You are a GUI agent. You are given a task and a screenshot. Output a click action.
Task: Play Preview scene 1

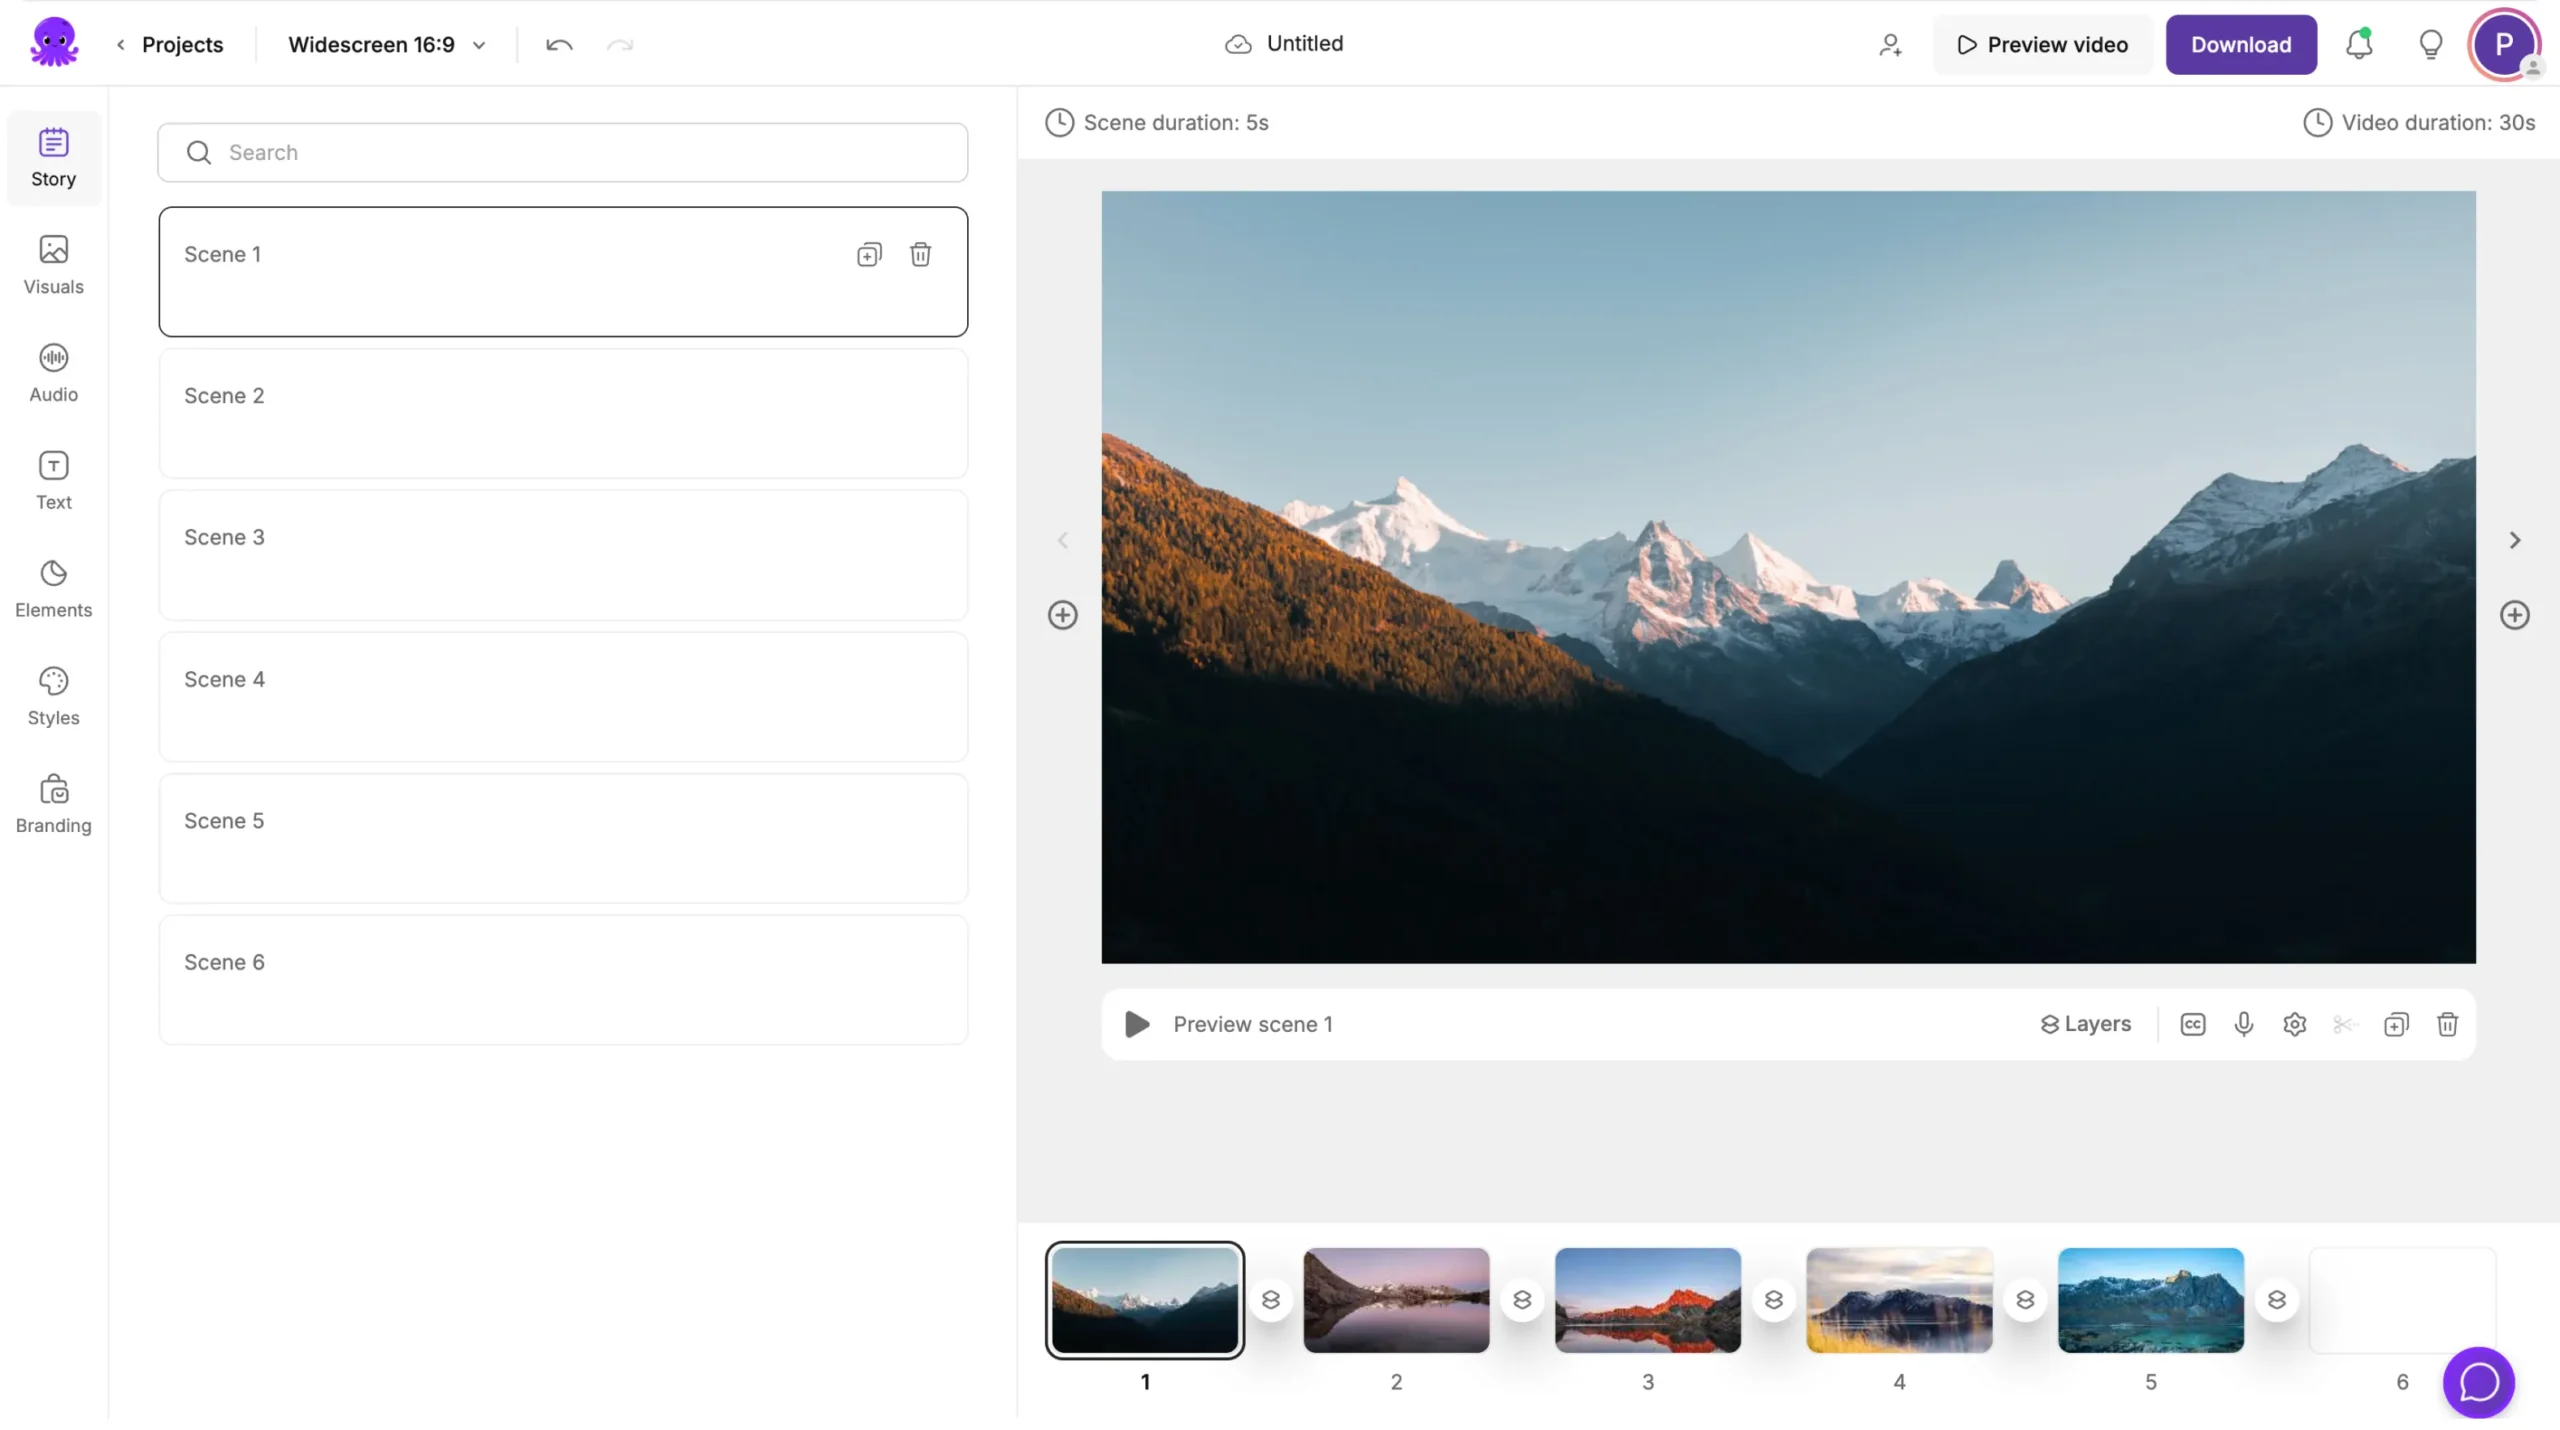coord(1136,1024)
